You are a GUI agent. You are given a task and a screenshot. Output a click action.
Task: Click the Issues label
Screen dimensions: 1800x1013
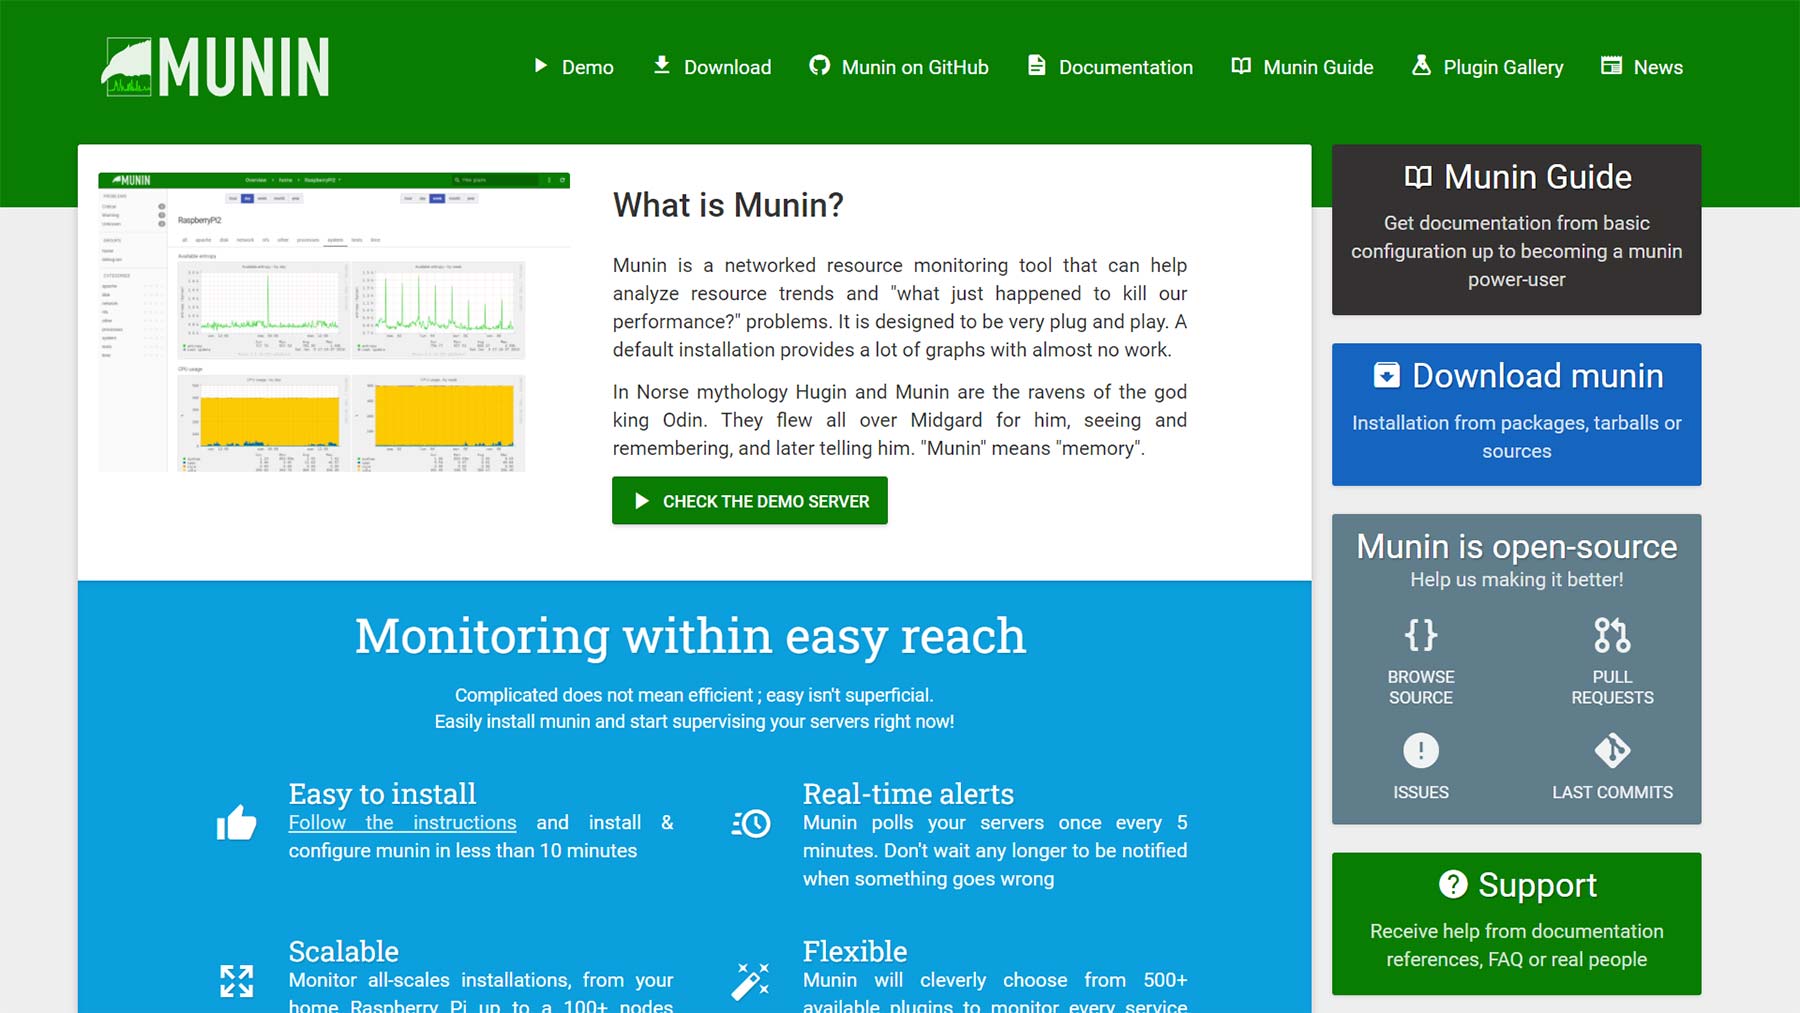1421,792
